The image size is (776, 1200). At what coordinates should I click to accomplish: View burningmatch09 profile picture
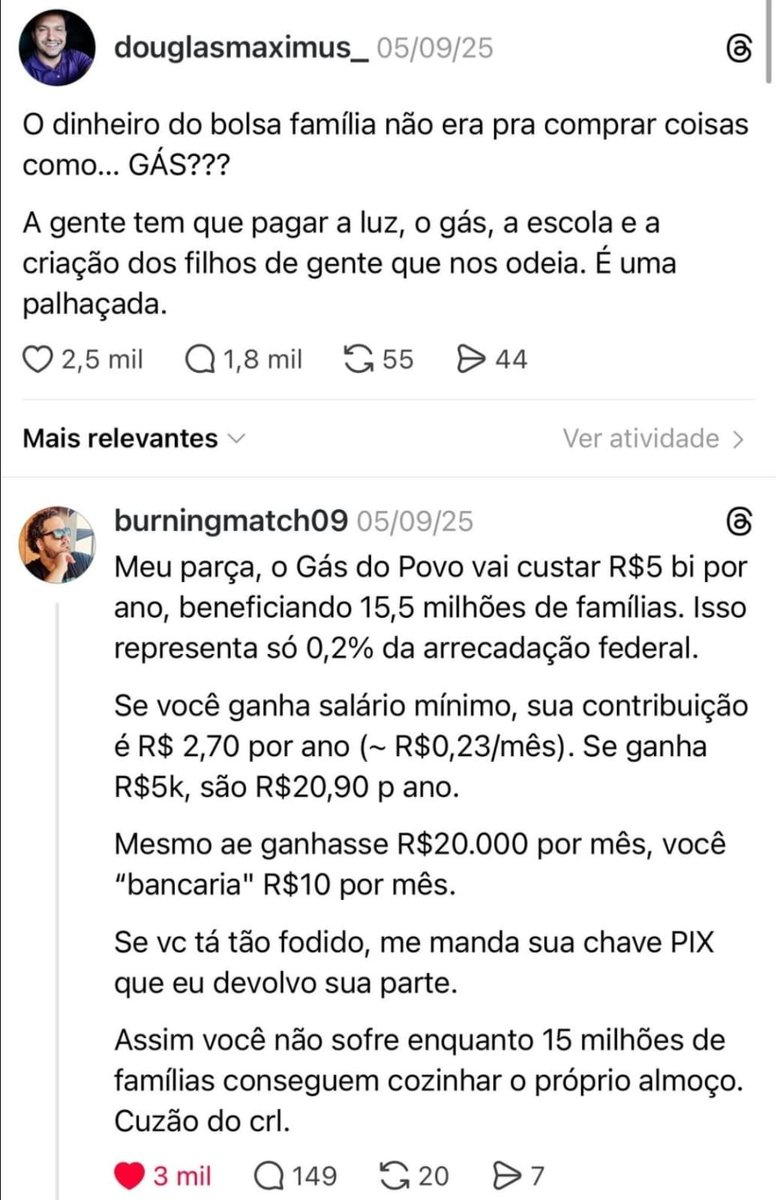click(57, 544)
